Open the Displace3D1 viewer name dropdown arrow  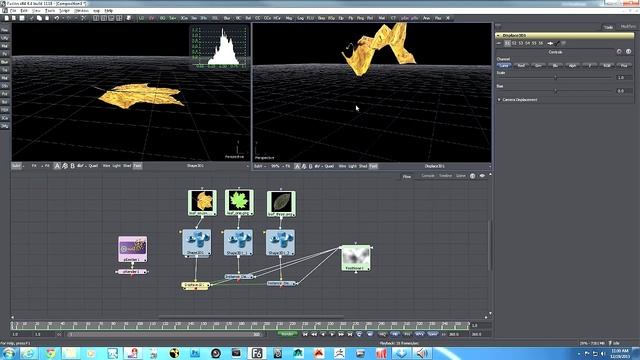click(489, 166)
